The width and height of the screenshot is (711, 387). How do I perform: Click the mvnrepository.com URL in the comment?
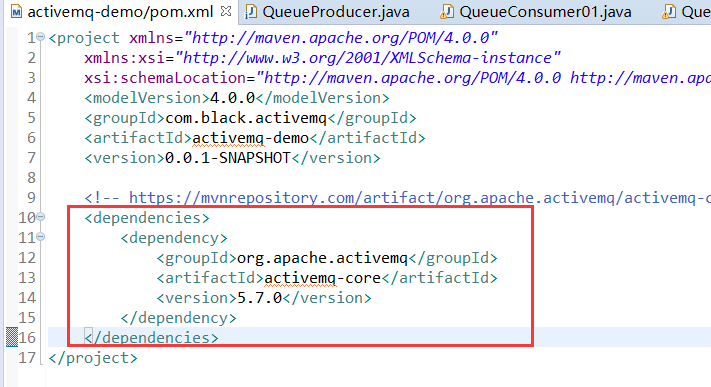coord(420,198)
